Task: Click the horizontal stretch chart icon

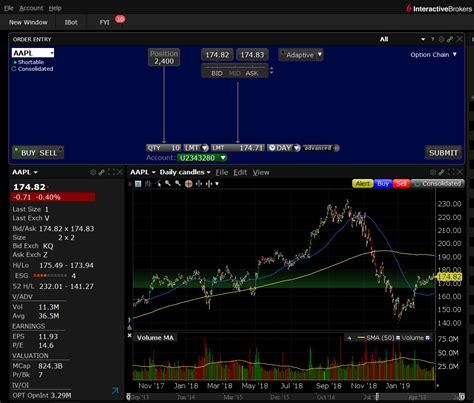Action: click(x=209, y=184)
